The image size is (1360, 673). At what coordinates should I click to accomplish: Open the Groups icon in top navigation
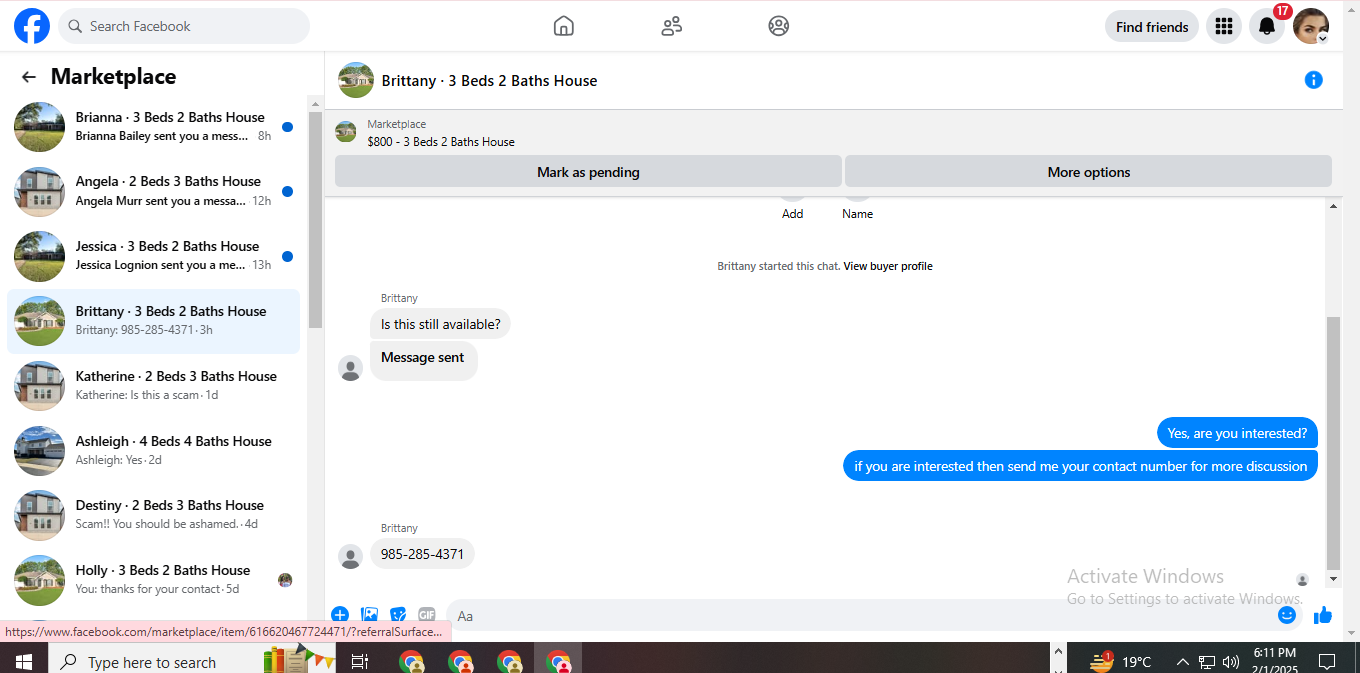tap(779, 26)
